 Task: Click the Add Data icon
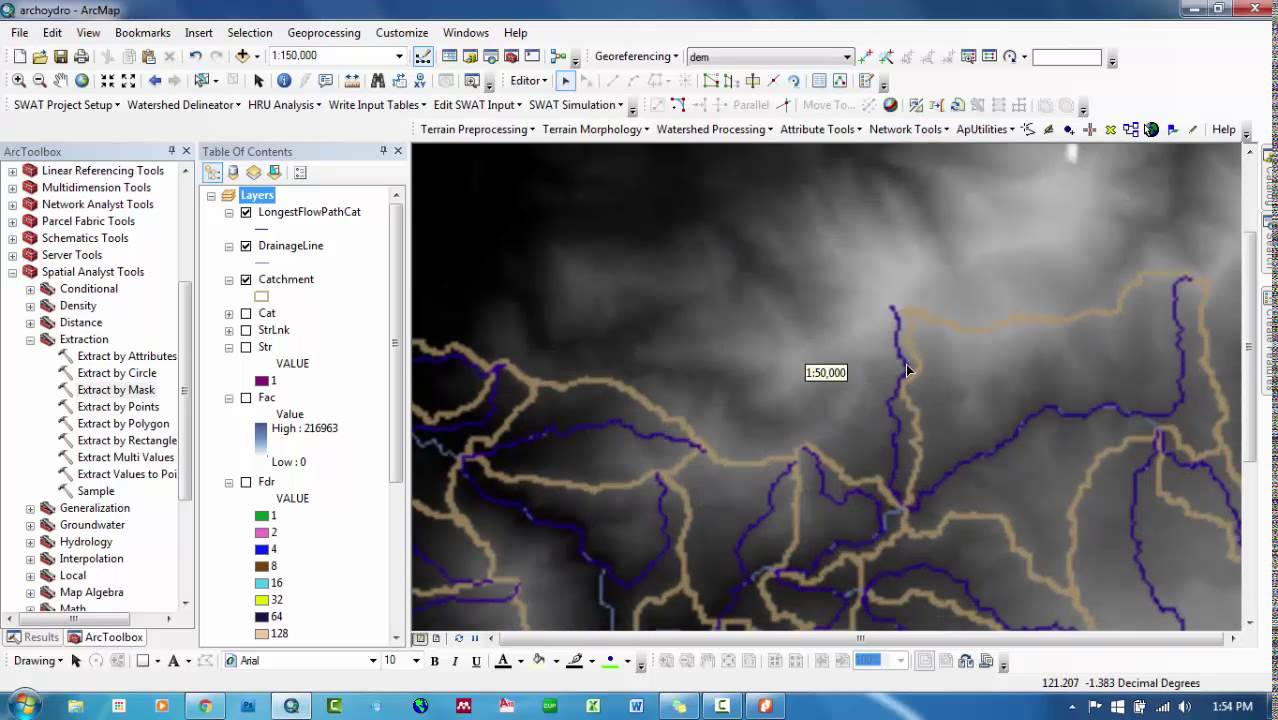242,56
